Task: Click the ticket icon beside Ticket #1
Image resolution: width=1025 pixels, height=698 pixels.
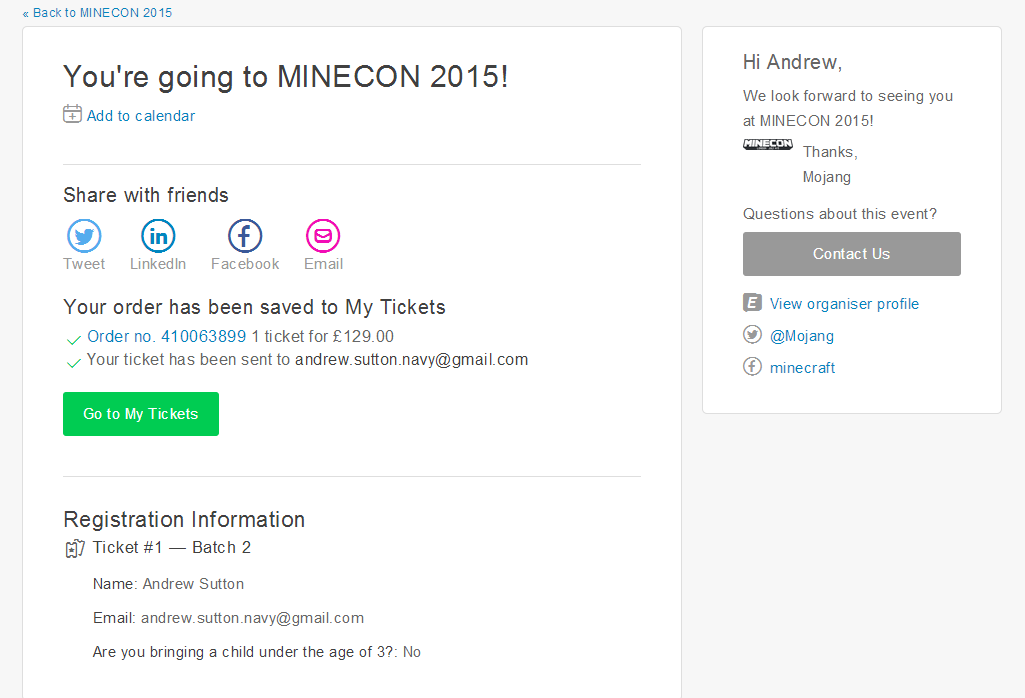Action: (x=74, y=548)
